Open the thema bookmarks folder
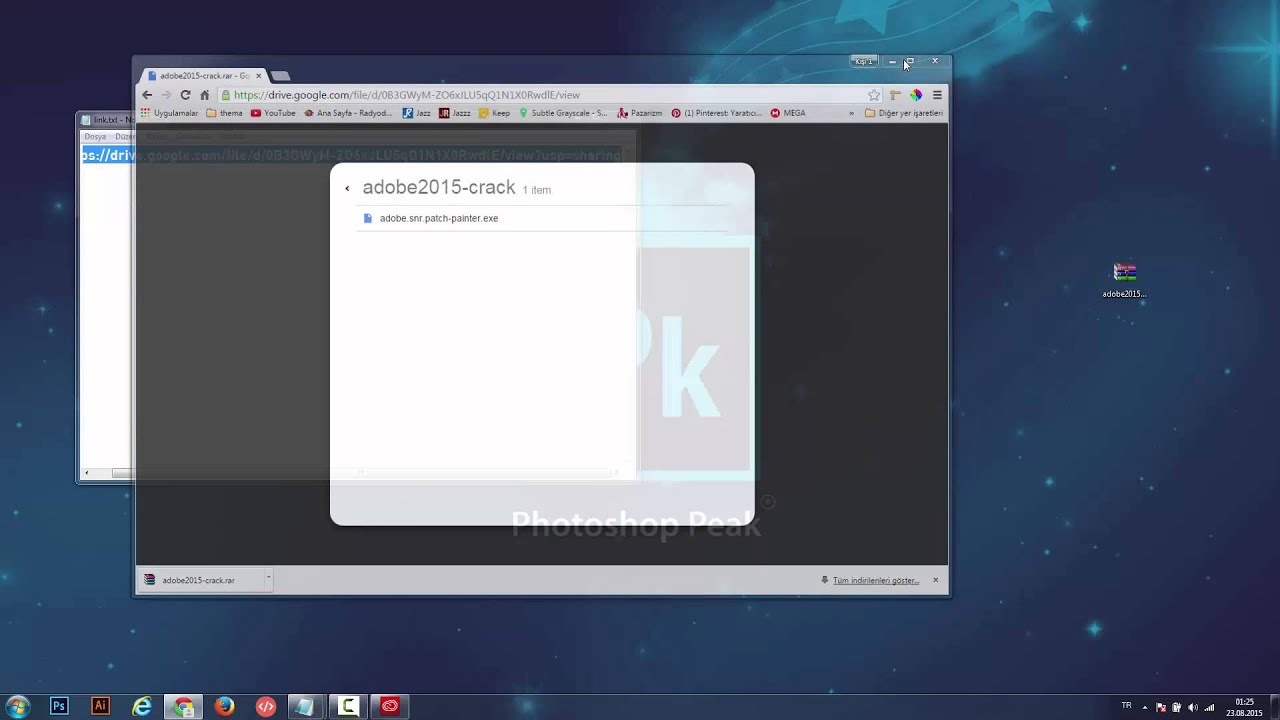The width and height of the screenshot is (1280, 720). [224, 113]
